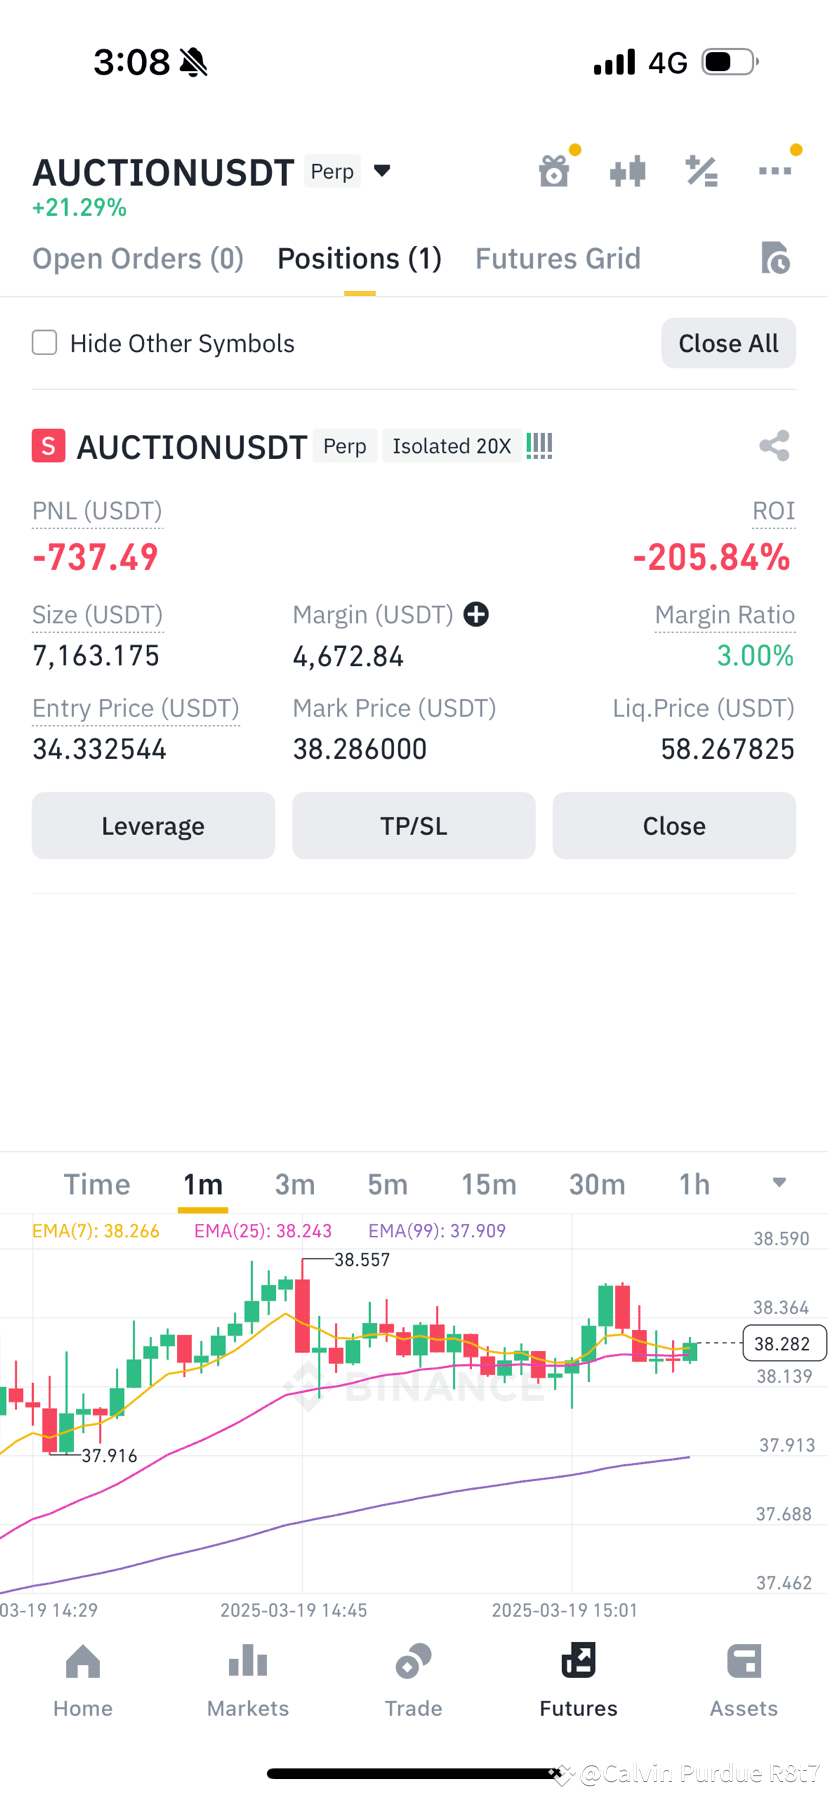The width and height of the screenshot is (828, 1796).
Task: Expand the AUCTIONUSDT symbol dropdown arrow
Action: point(382,171)
